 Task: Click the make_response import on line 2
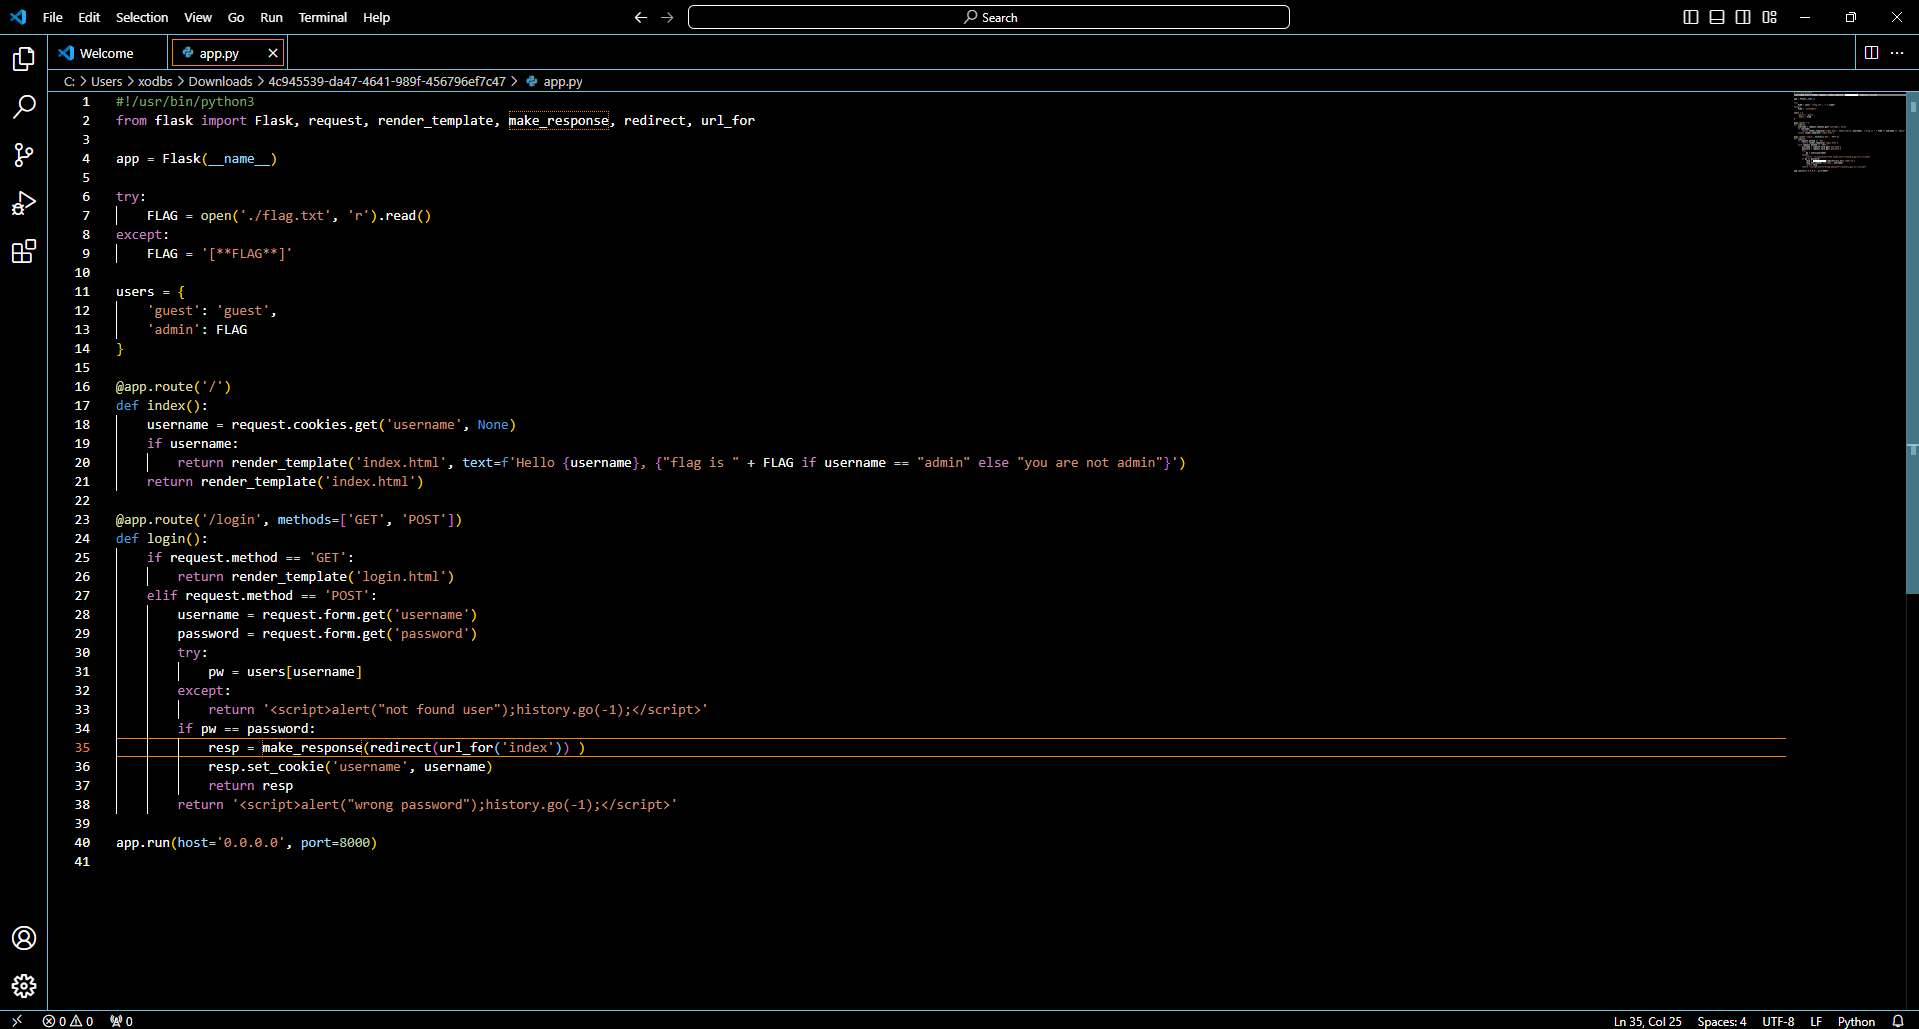coord(558,121)
